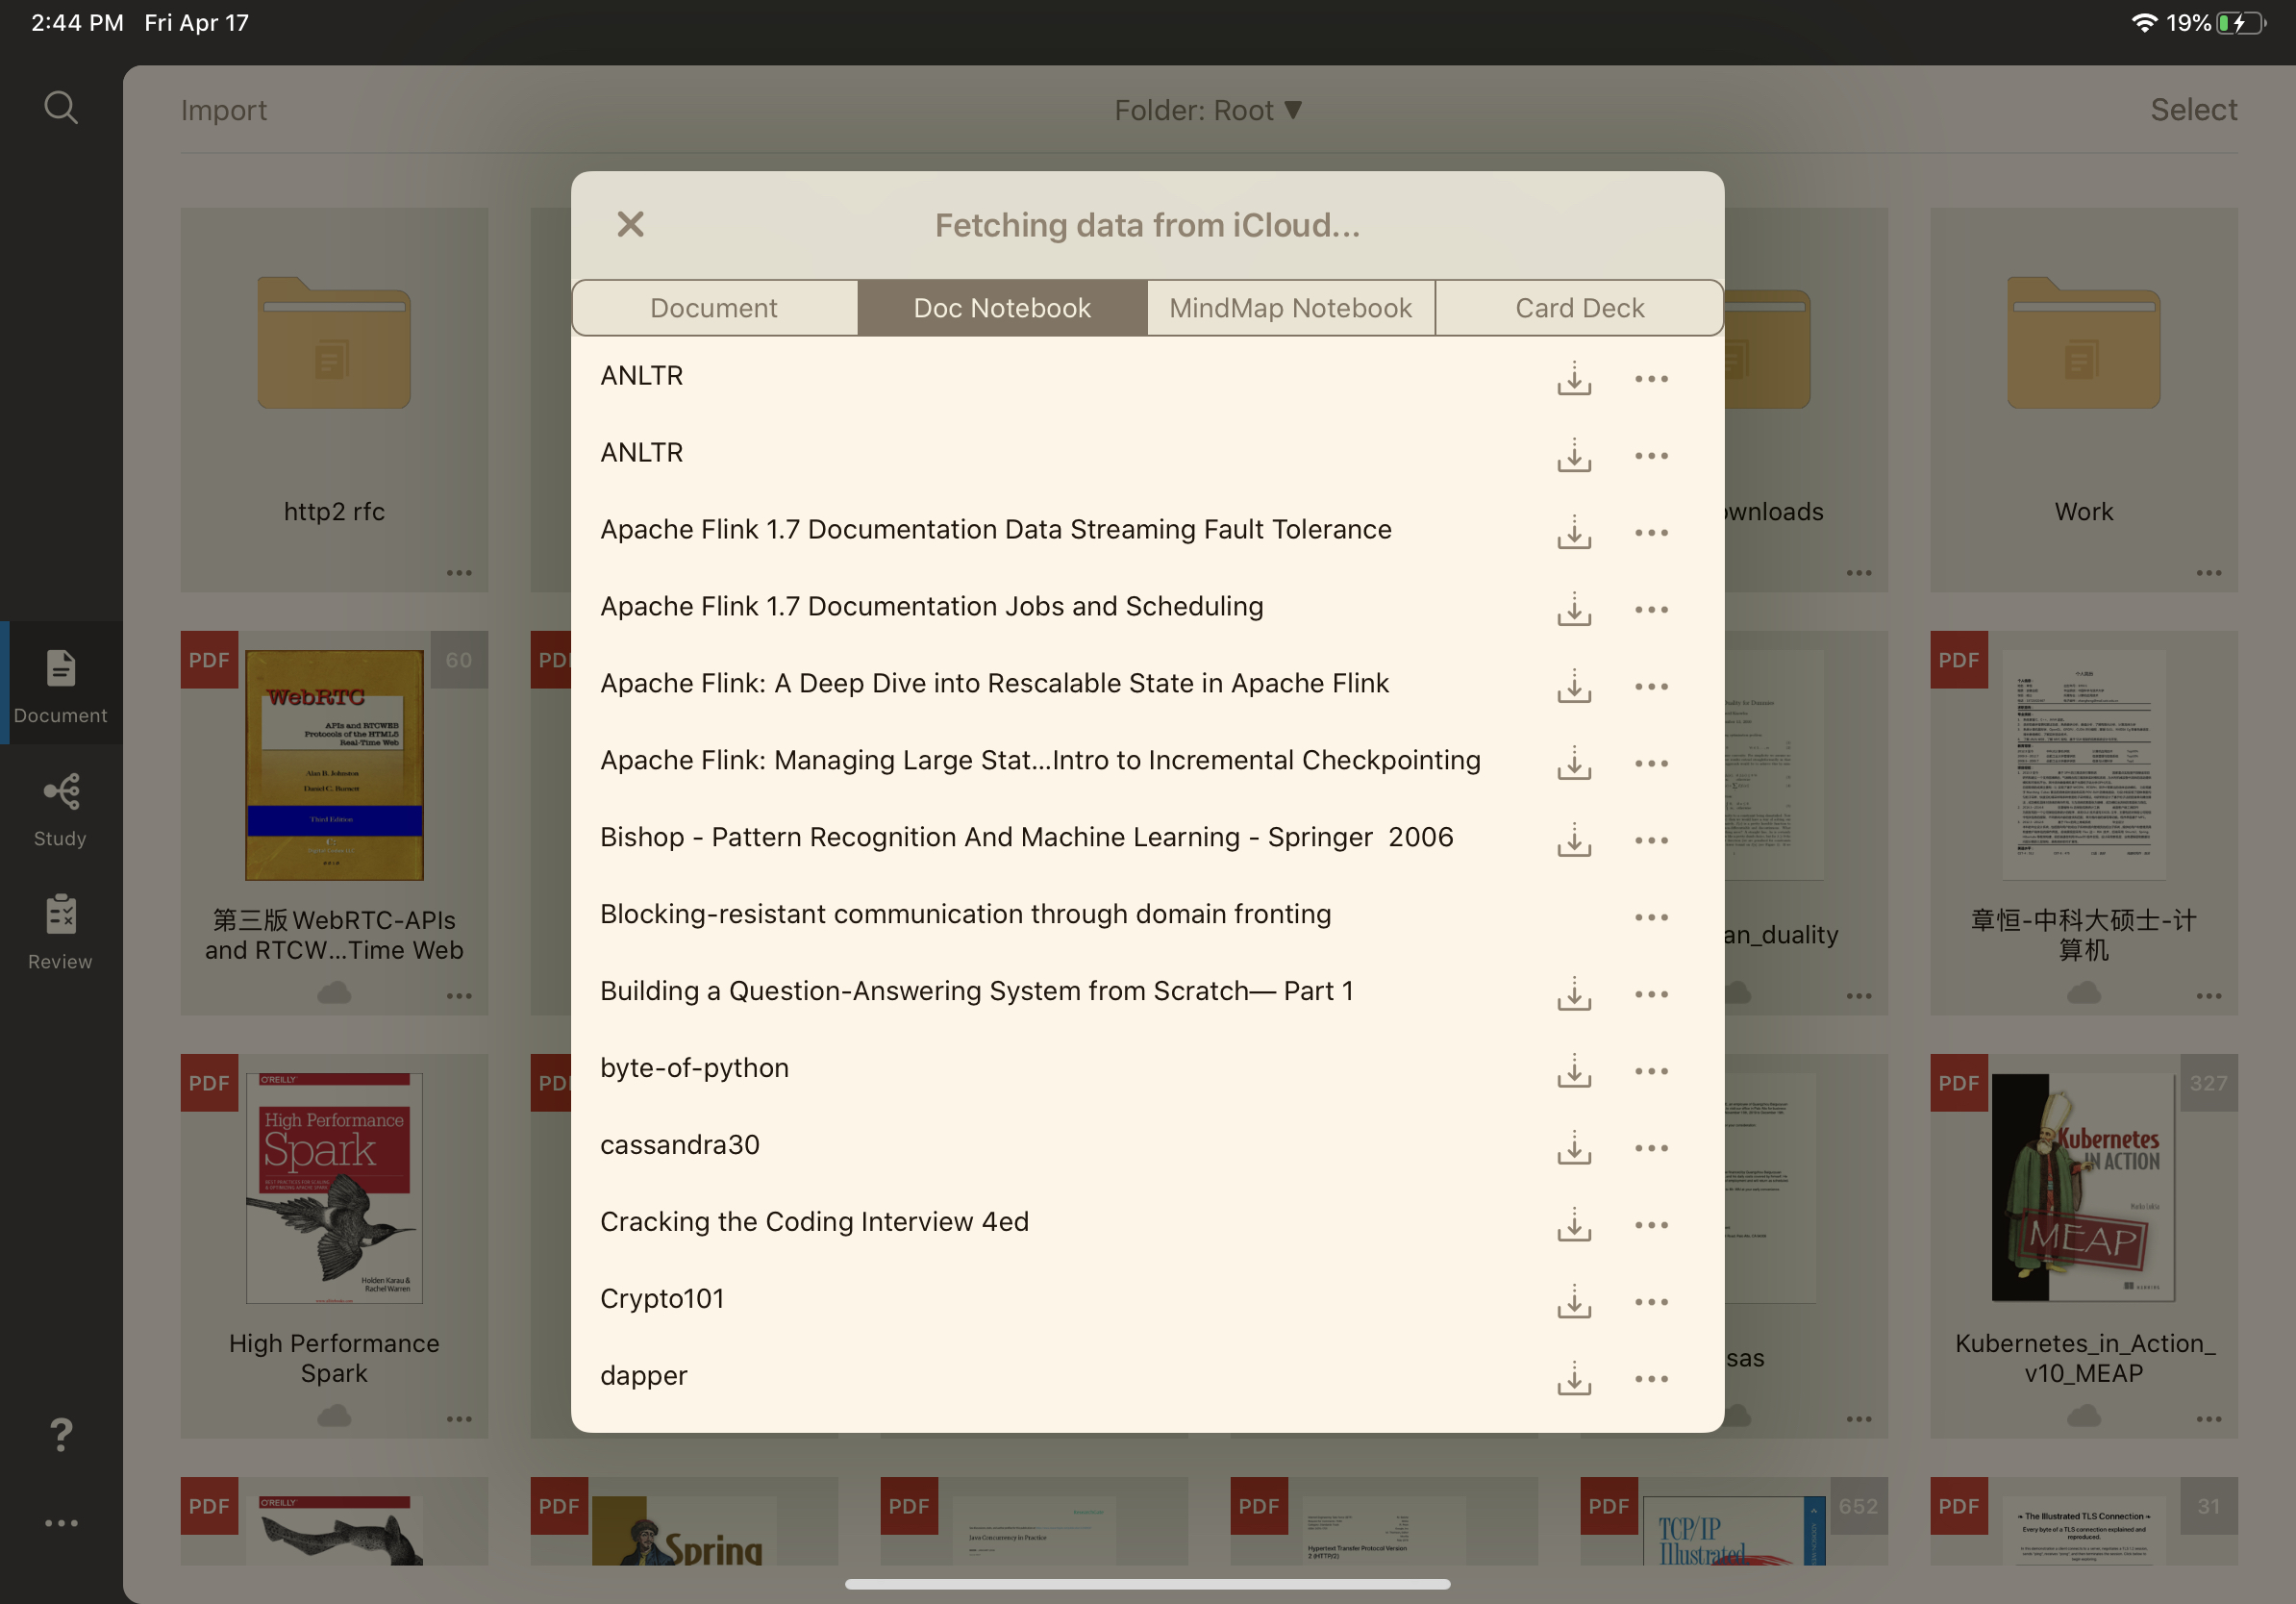Switch to the Document tab

pyautogui.click(x=714, y=308)
